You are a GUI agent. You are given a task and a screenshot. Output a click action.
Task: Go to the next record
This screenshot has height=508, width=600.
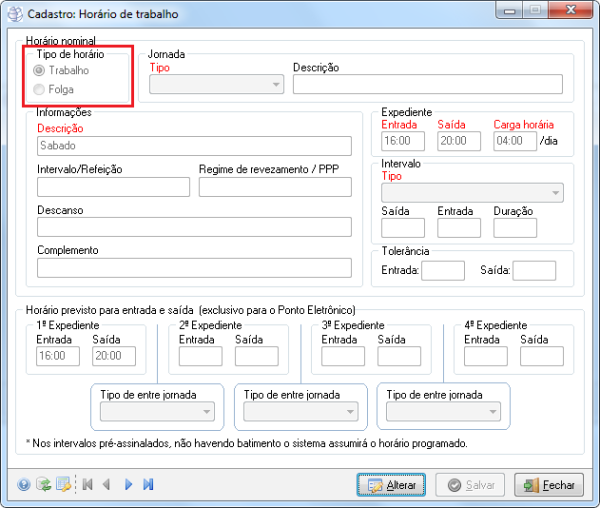pos(128,485)
